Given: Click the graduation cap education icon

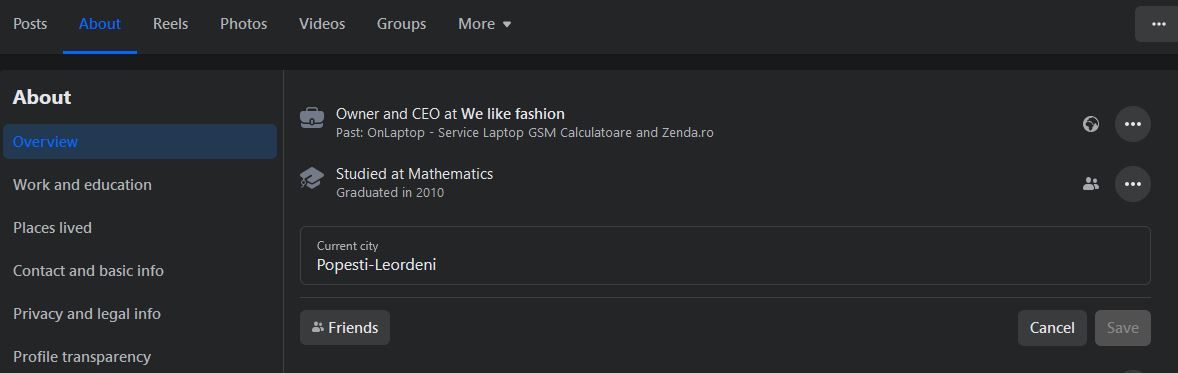Looking at the screenshot, I should pyautogui.click(x=312, y=177).
